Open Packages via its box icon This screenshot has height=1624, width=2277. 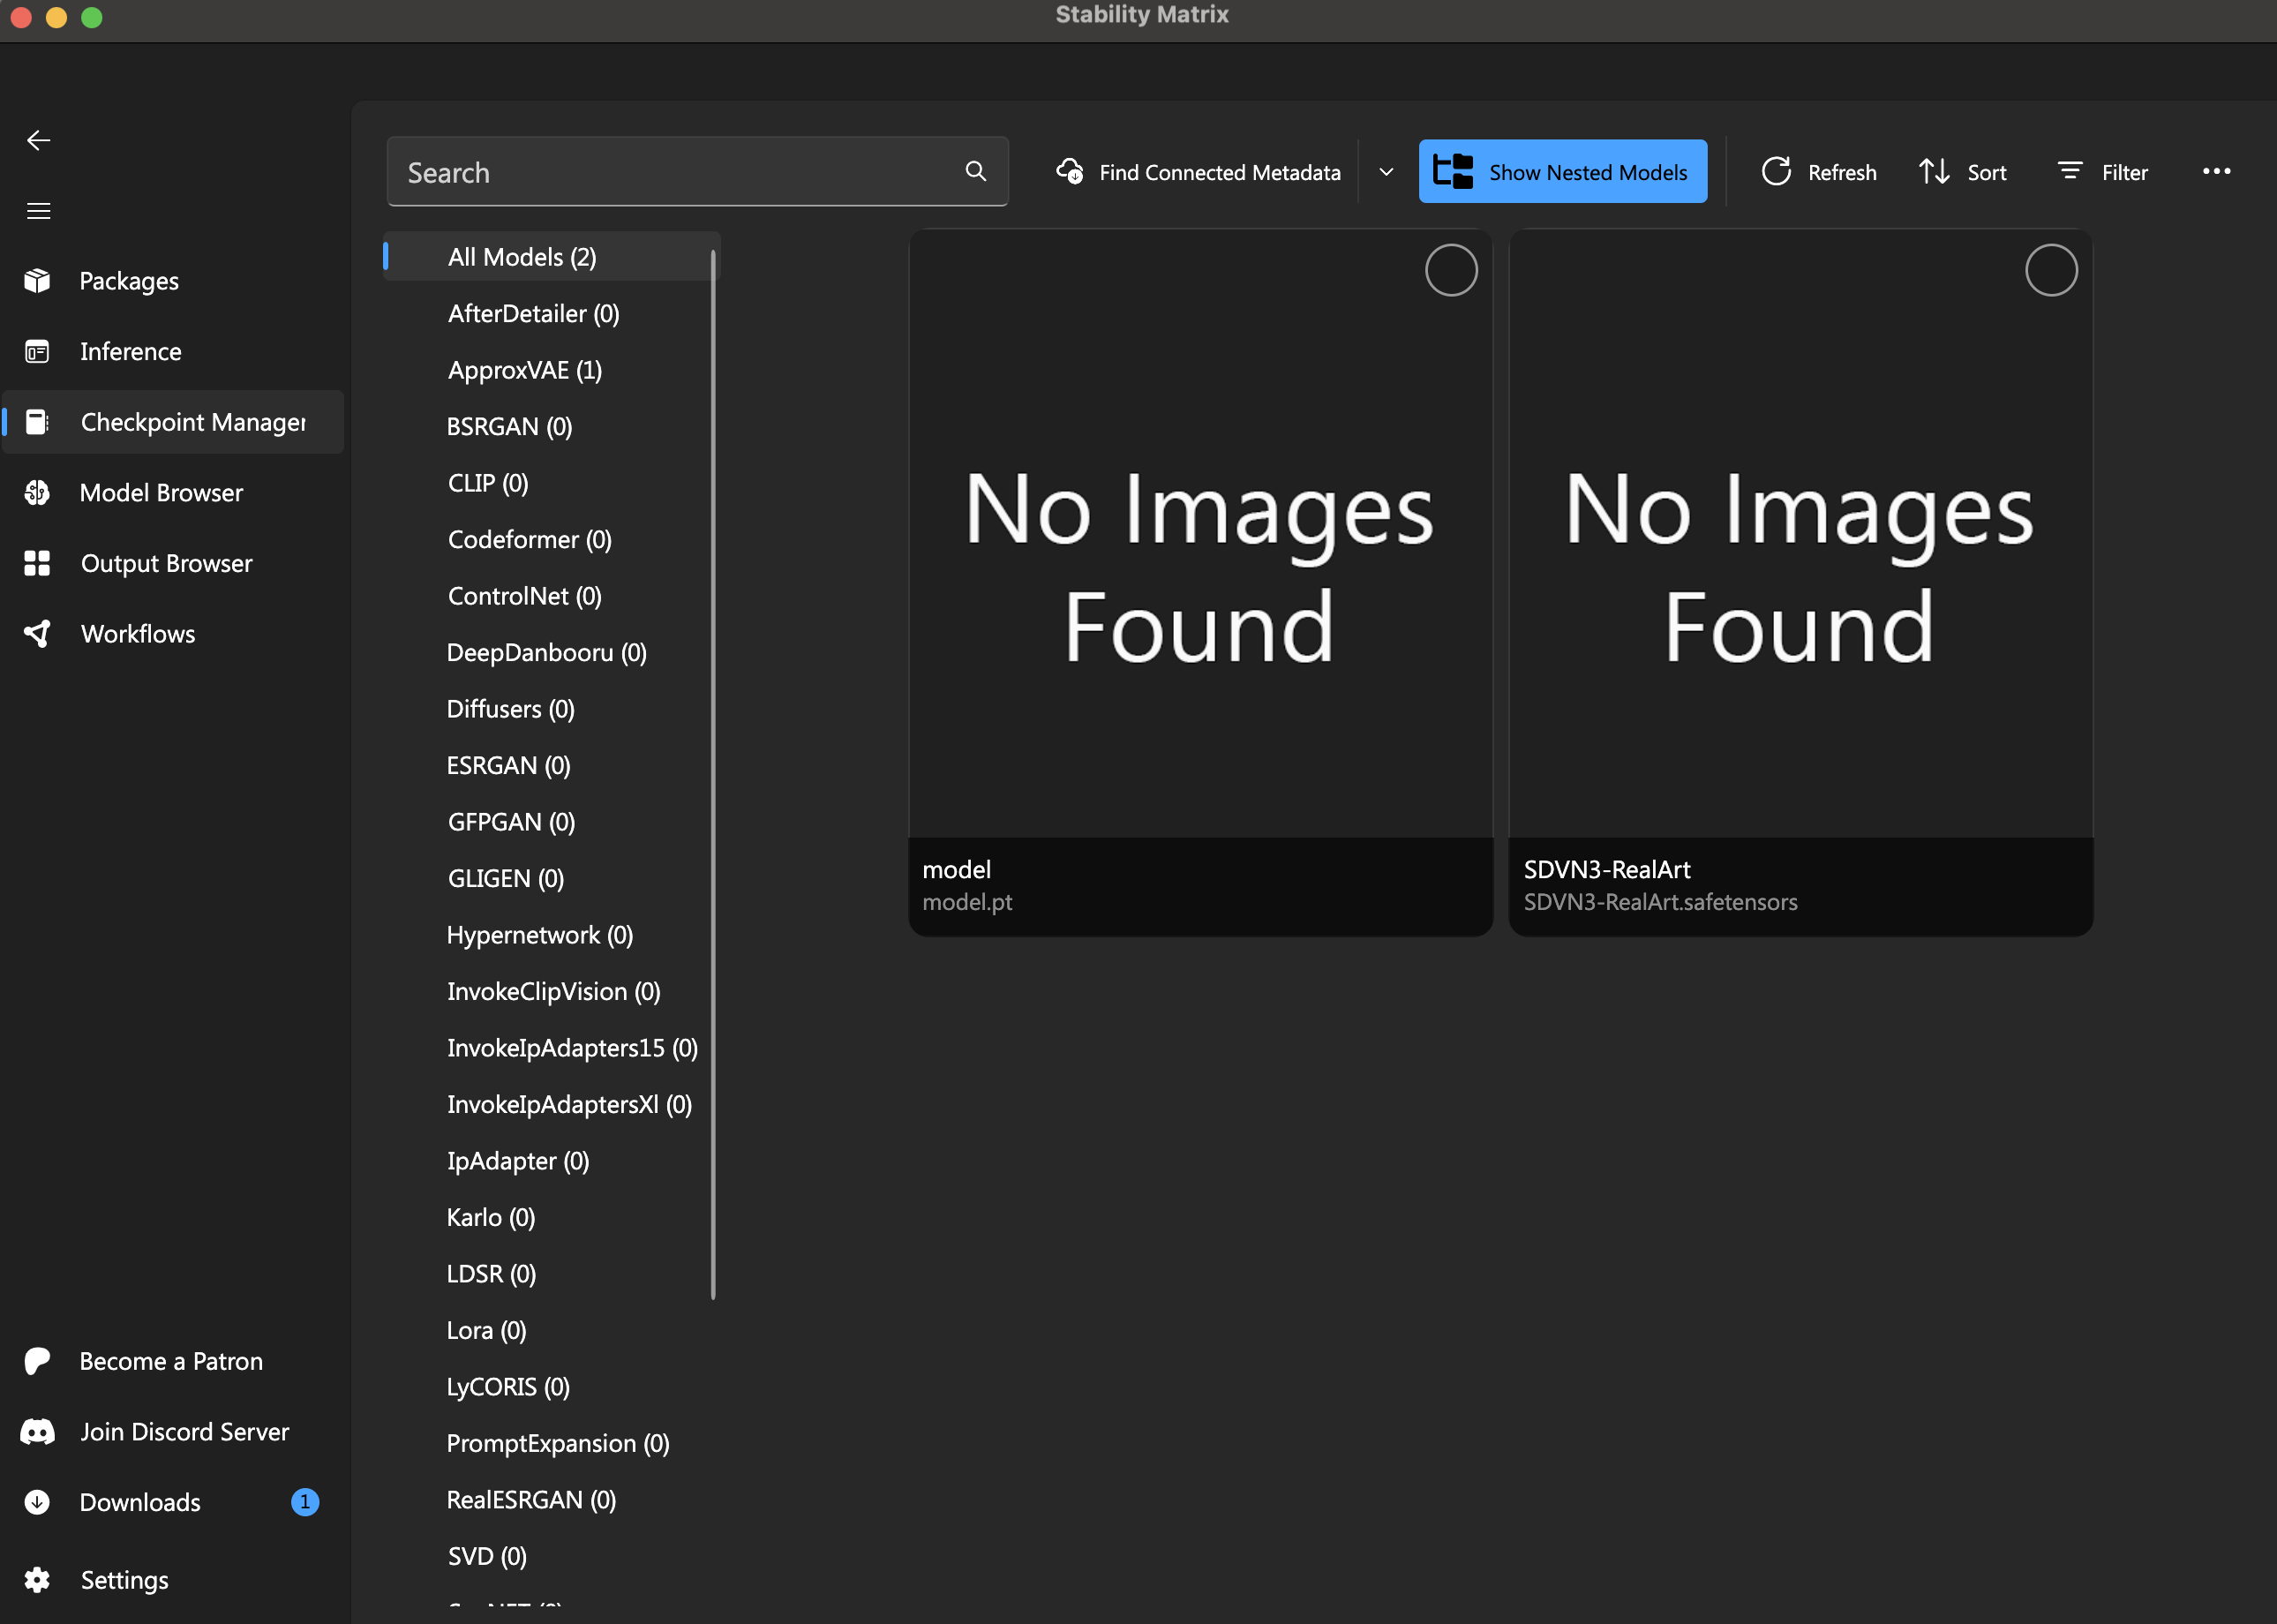(x=38, y=281)
